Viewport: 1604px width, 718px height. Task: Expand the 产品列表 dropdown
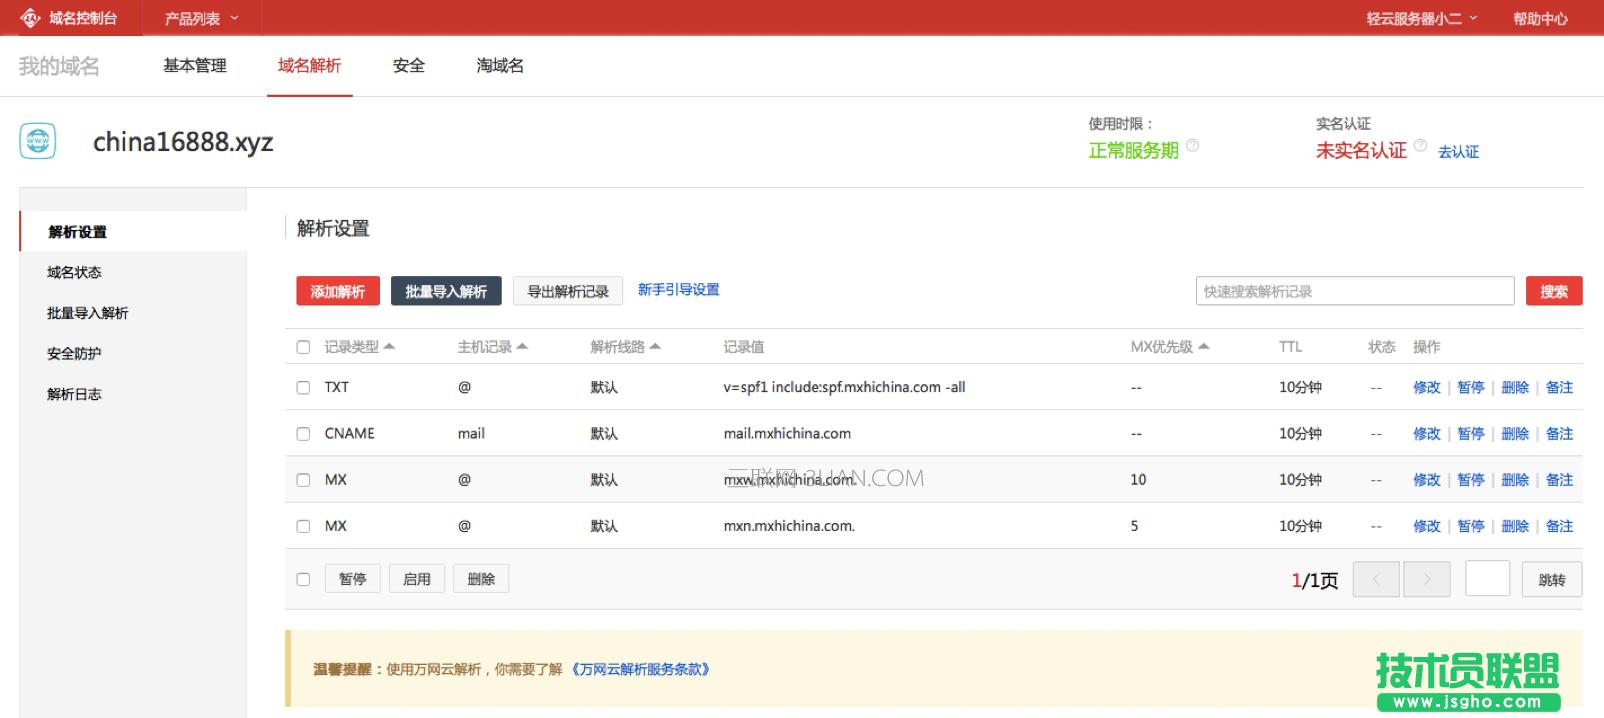point(201,18)
